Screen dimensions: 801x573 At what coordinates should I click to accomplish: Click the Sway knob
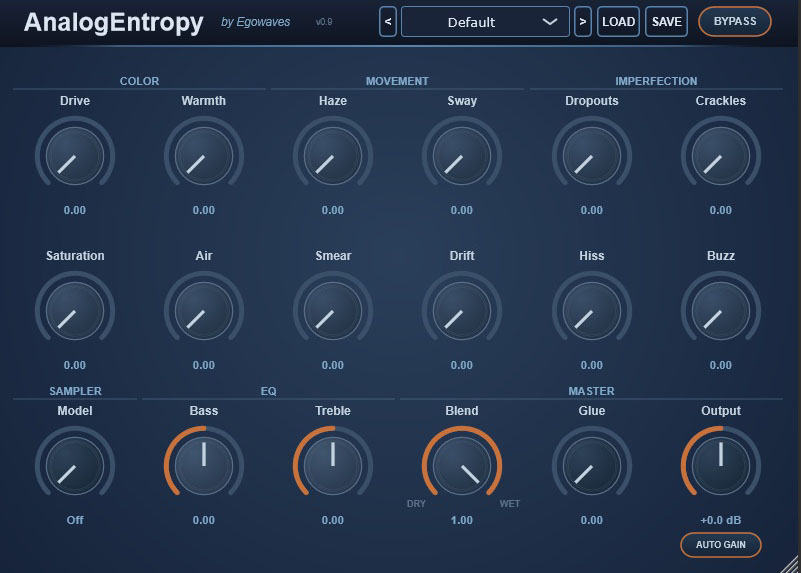coord(462,156)
